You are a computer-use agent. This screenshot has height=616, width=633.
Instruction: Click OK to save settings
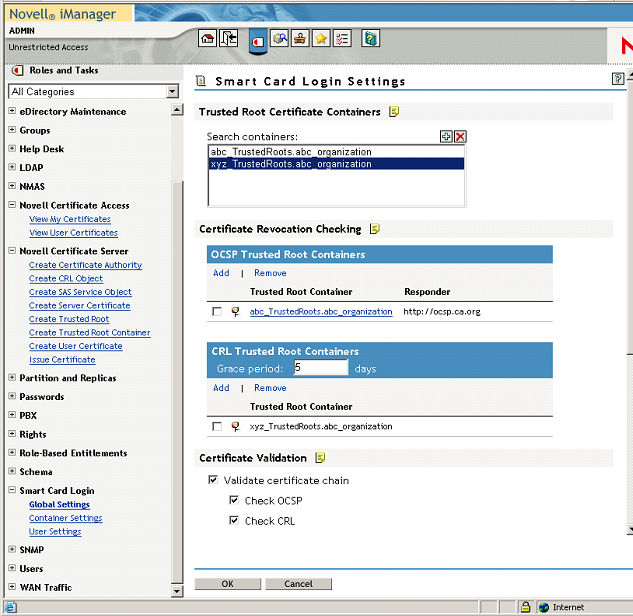(x=228, y=584)
